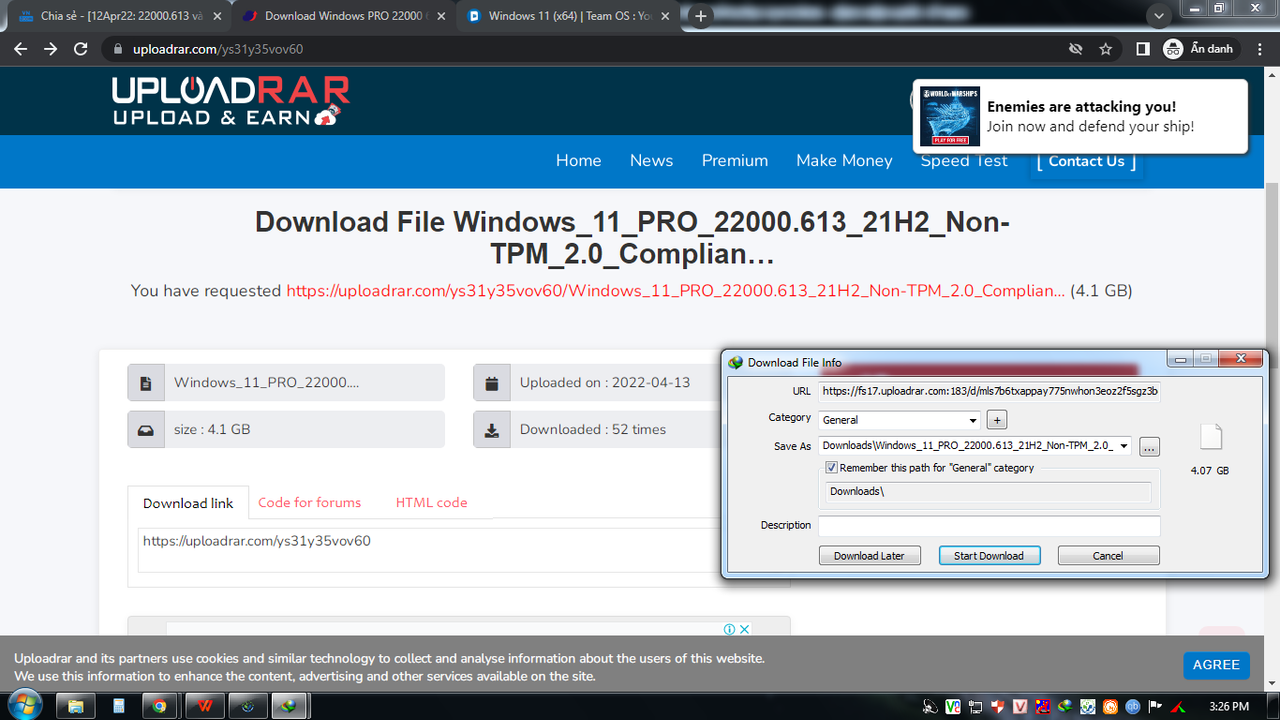Switch to 'Download Windows PRO 22000' tab
The height and width of the screenshot is (720, 1280).
coord(345,16)
